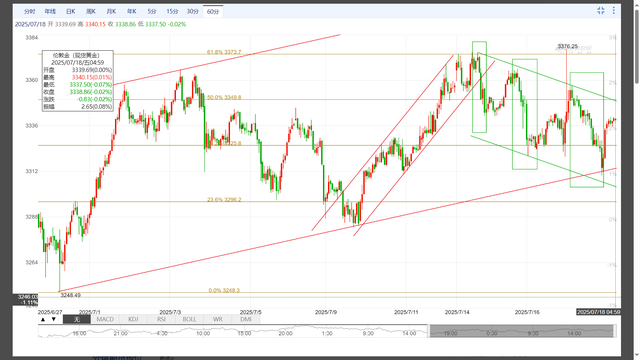
Task: Enable the WR indicator
Action: click(x=218, y=319)
